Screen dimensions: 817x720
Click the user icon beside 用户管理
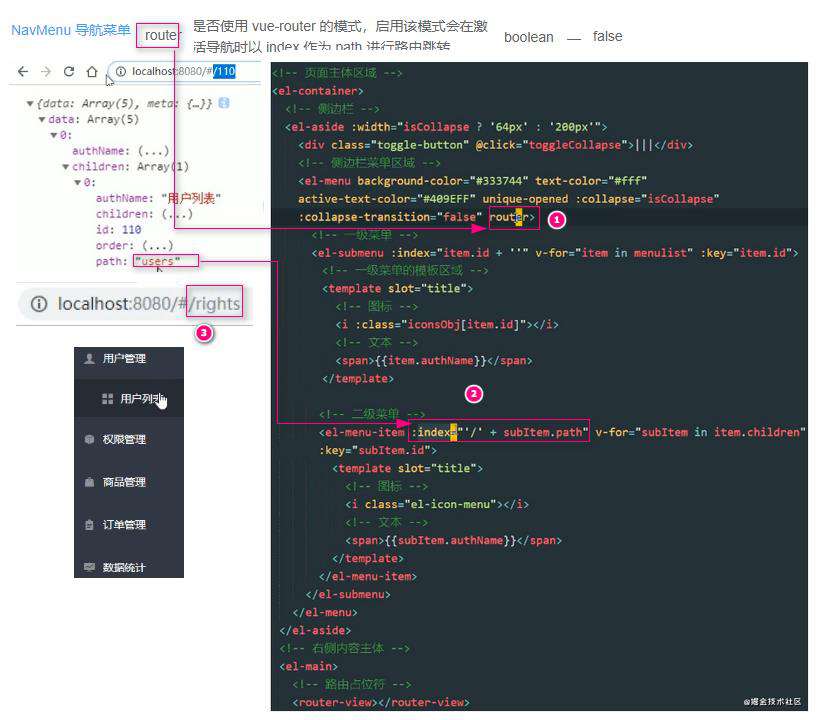point(89,358)
